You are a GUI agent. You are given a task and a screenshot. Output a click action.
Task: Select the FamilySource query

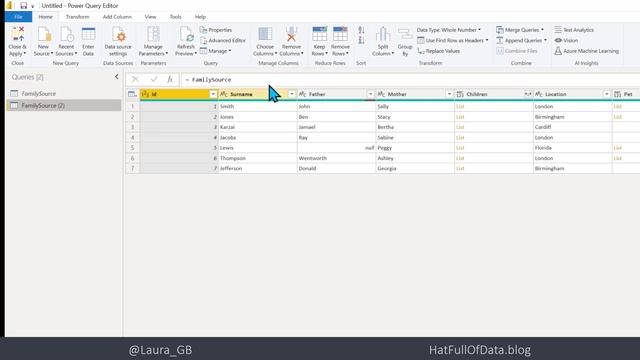[64, 93]
